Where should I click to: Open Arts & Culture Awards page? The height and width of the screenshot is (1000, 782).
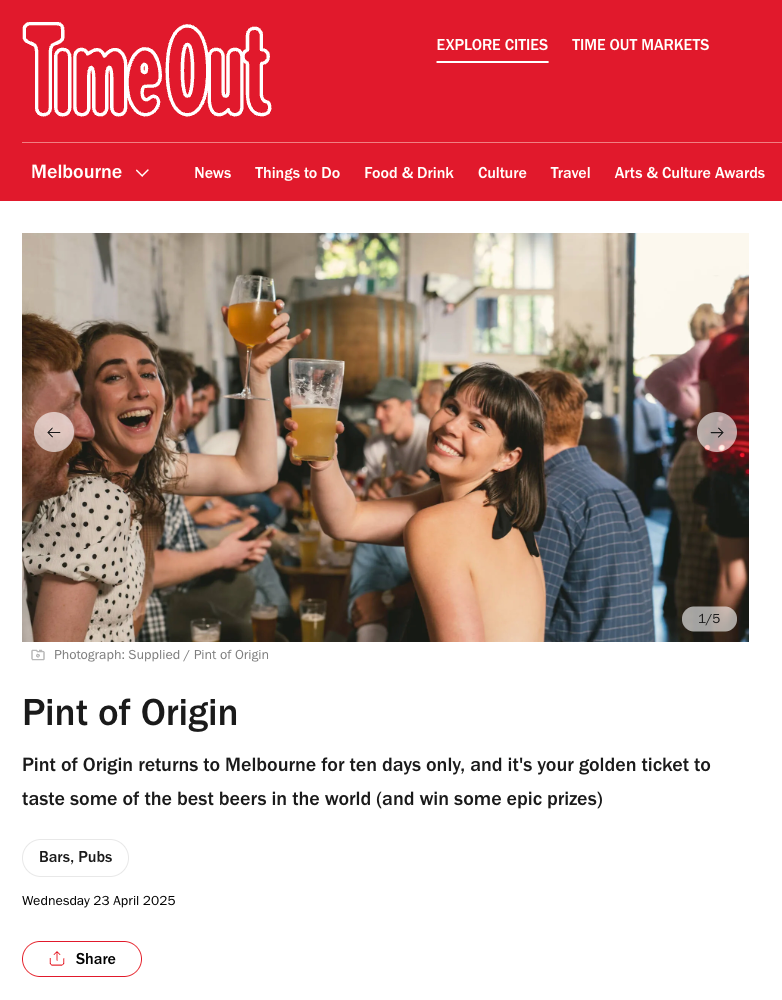coord(690,173)
